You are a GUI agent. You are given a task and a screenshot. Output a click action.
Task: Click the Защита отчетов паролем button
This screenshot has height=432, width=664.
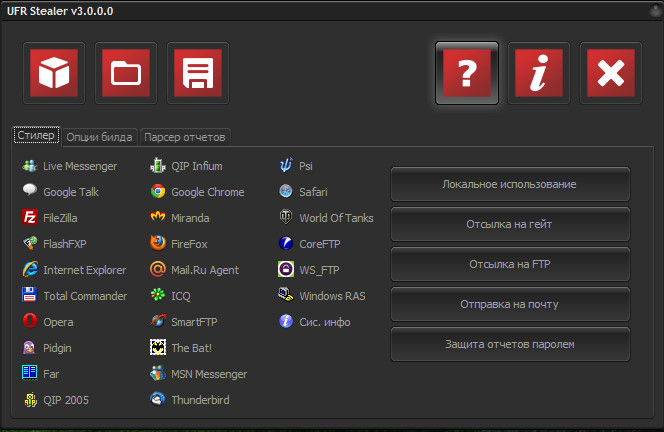coord(510,344)
